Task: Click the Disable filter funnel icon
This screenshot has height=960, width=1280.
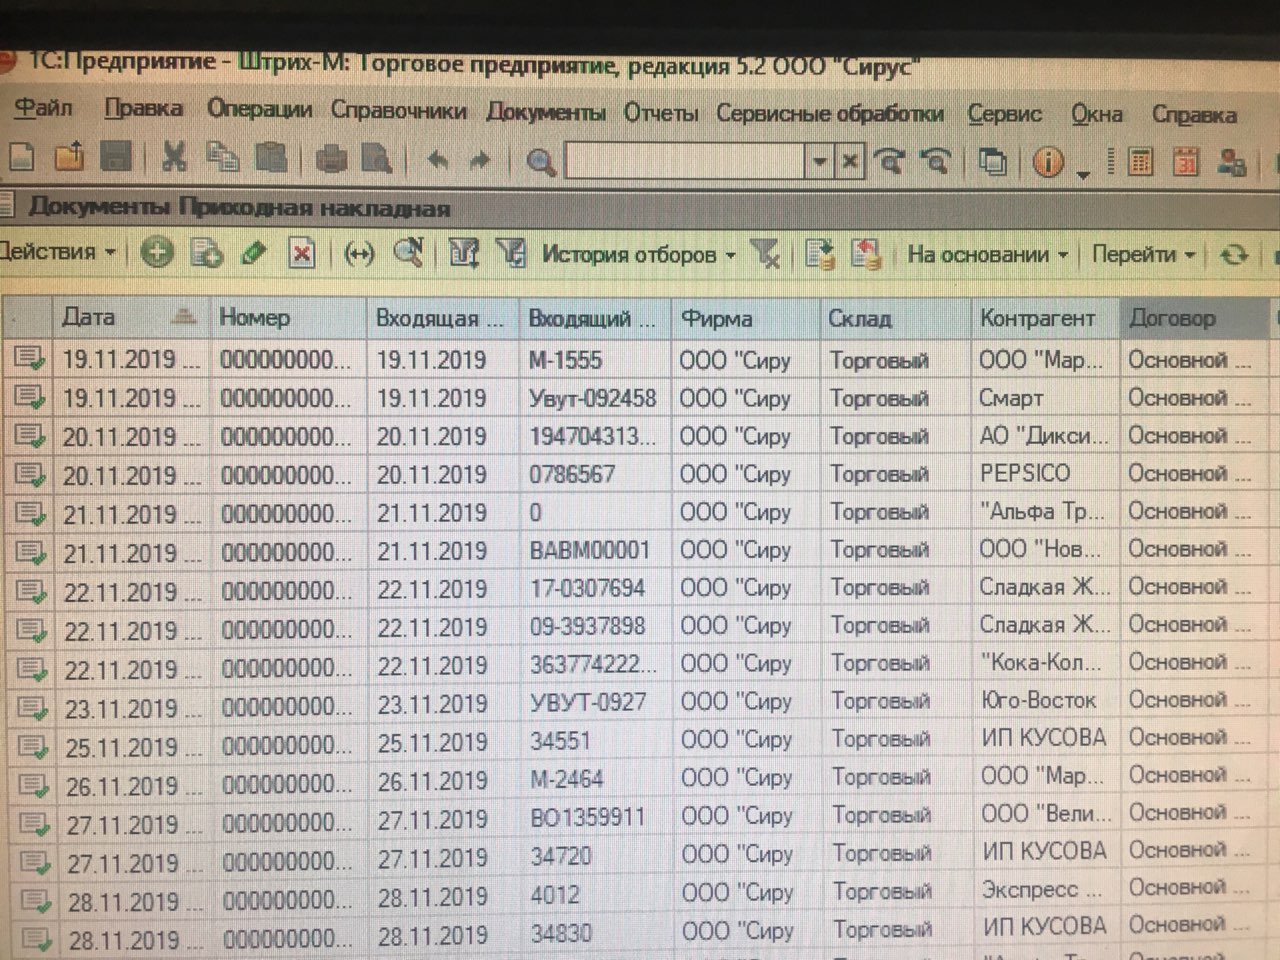Action: (x=765, y=255)
